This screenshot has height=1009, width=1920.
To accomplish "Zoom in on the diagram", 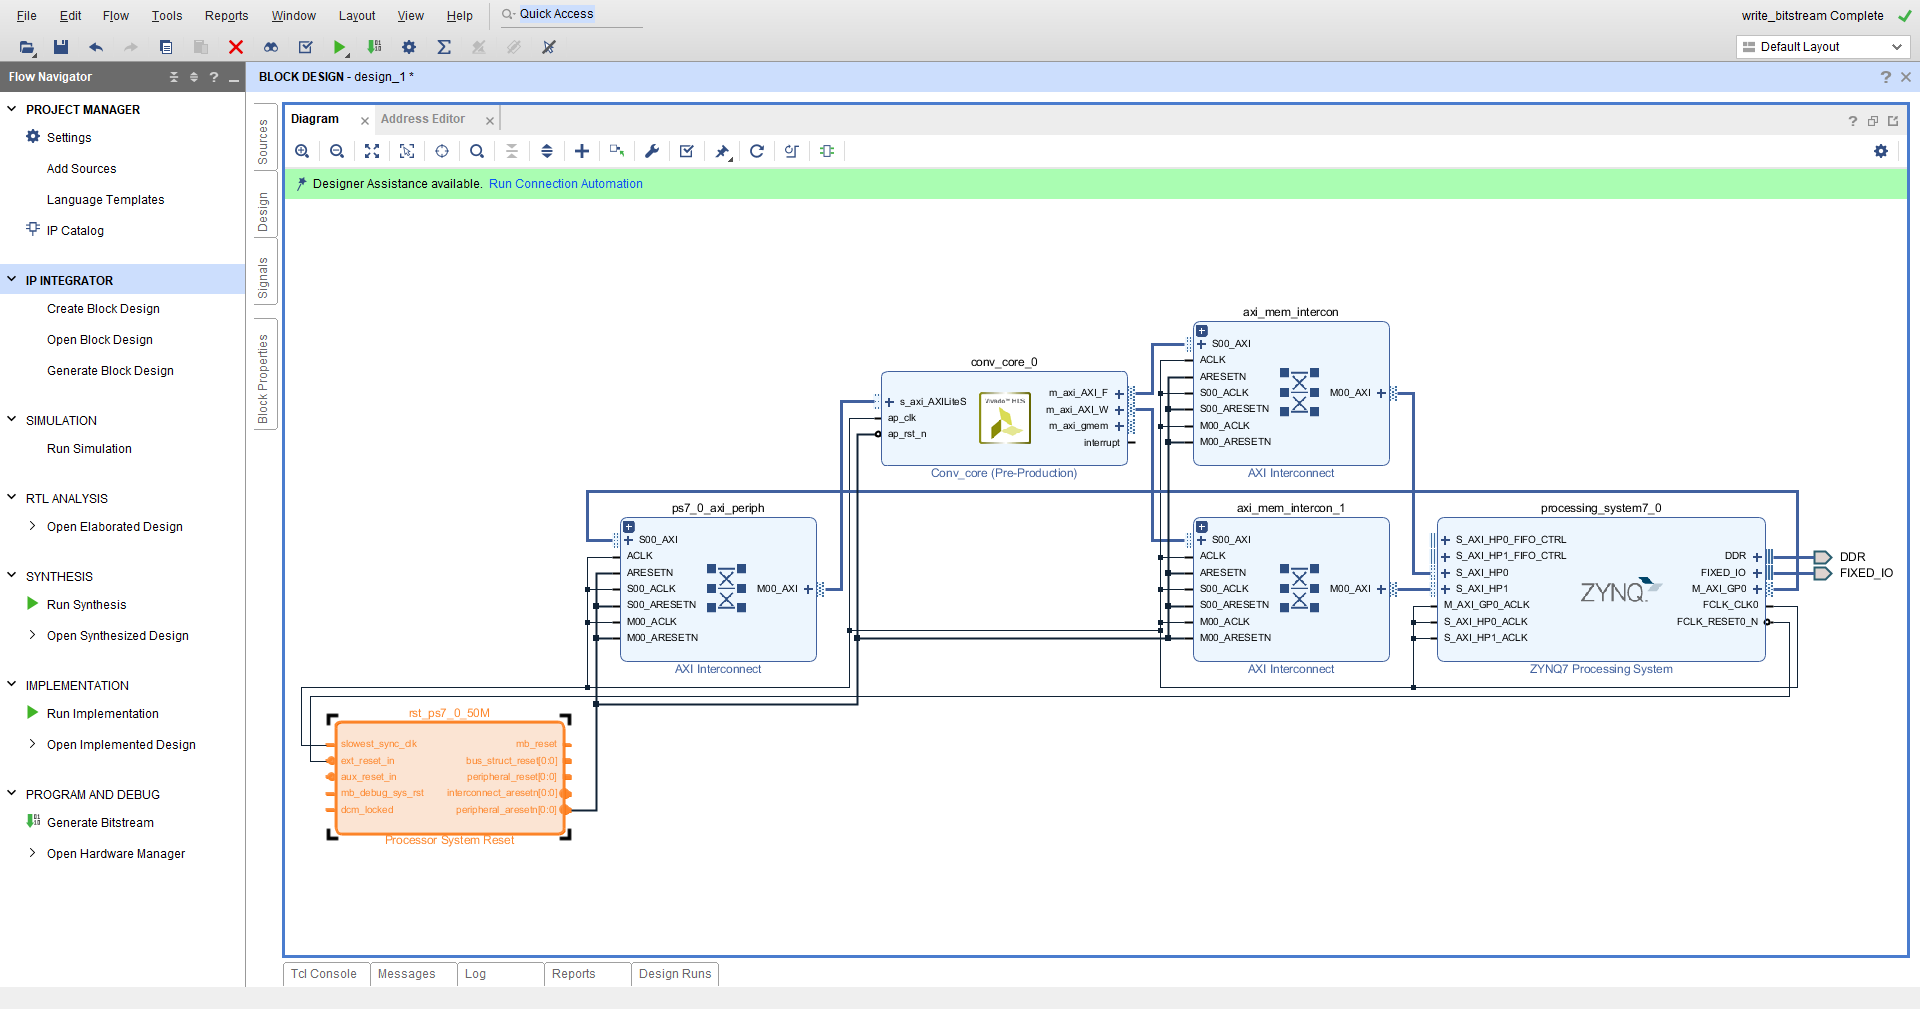I will coord(302,151).
